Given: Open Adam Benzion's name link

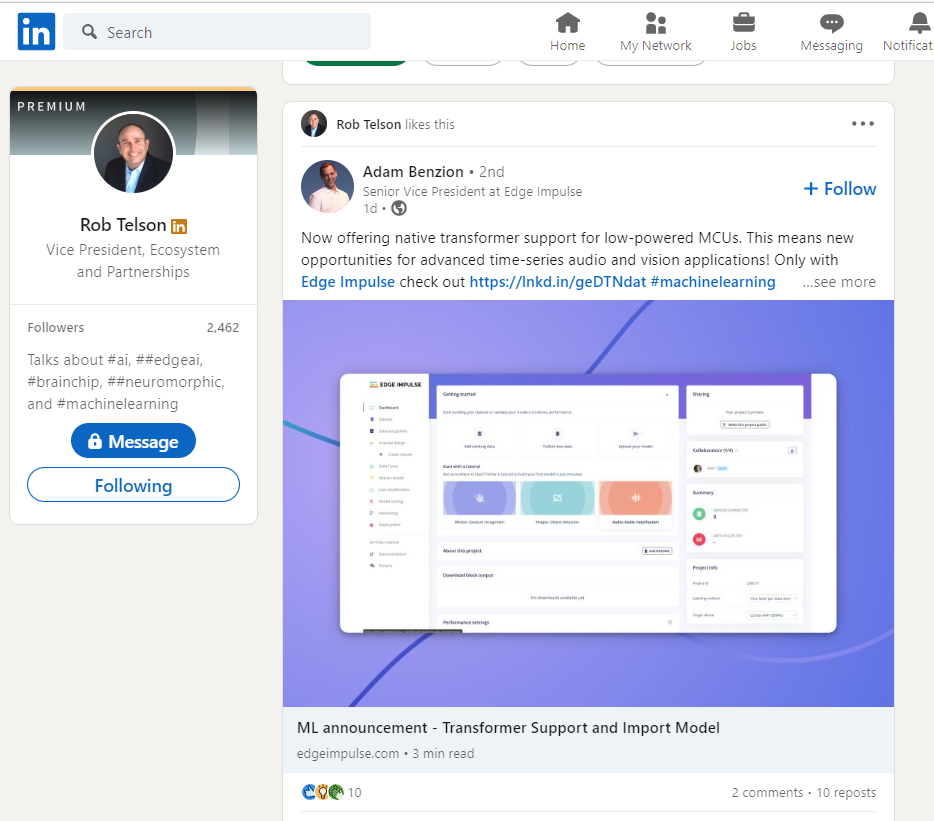Looking at the screenshot, I should coord(413,172).
